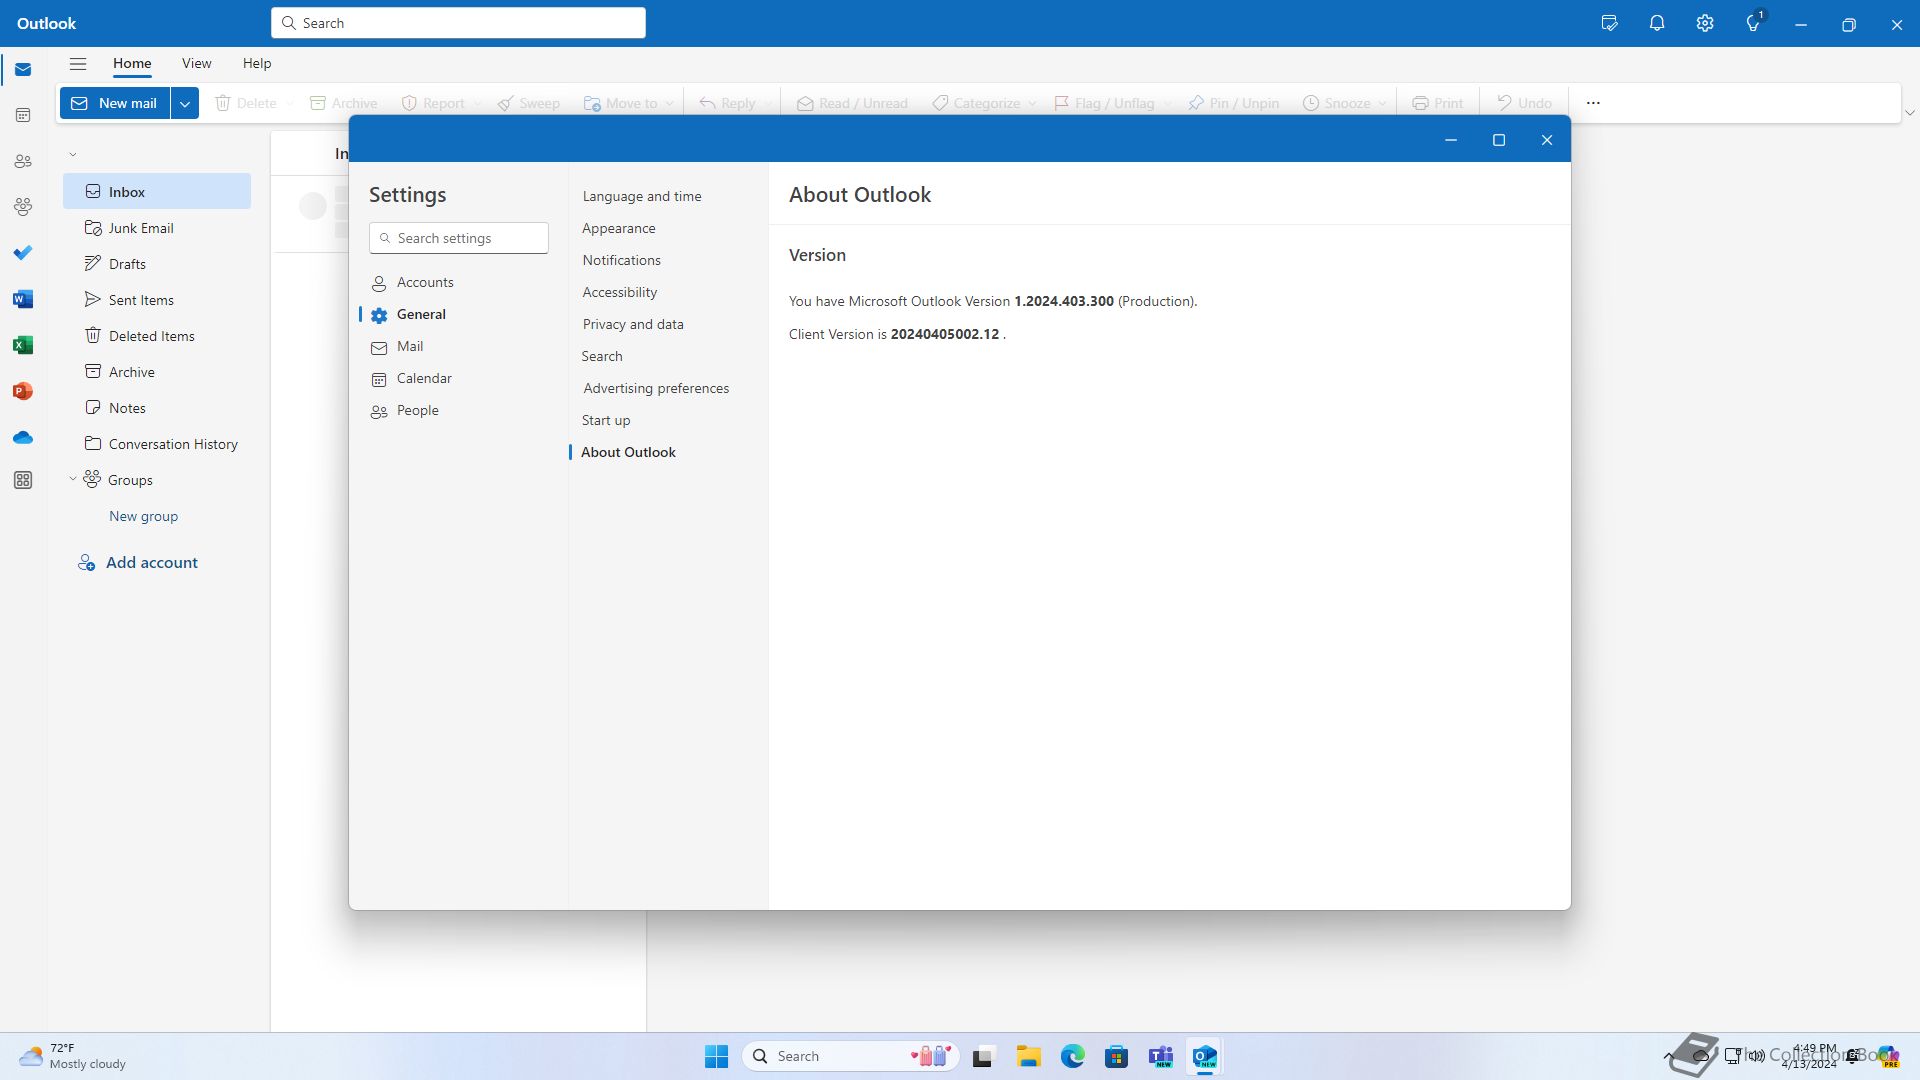Screen dimensions: 1920x1080
Task: Open settings gear in title bar
Action: [1705, 23]
